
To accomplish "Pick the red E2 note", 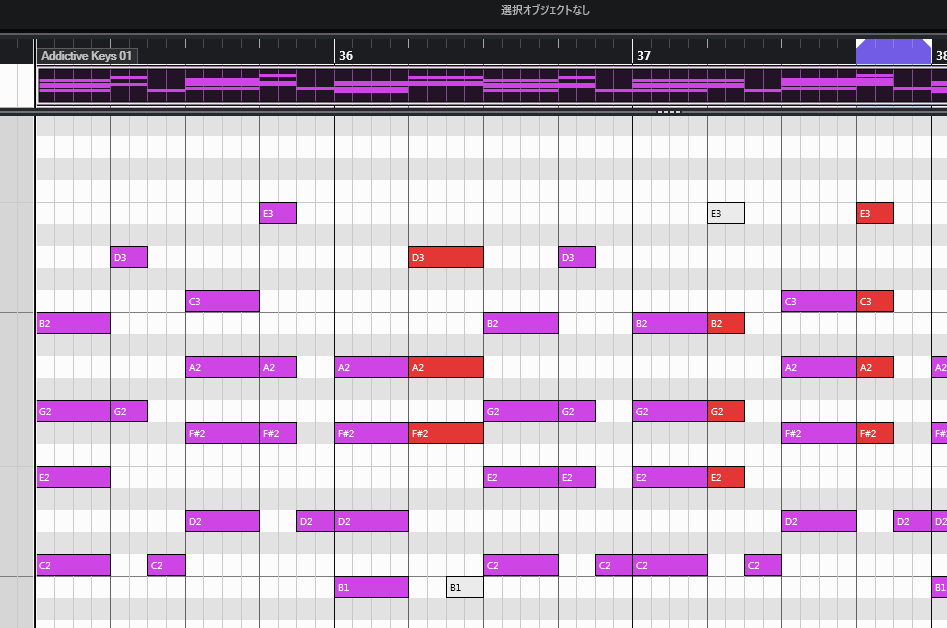I will [726, 477].
